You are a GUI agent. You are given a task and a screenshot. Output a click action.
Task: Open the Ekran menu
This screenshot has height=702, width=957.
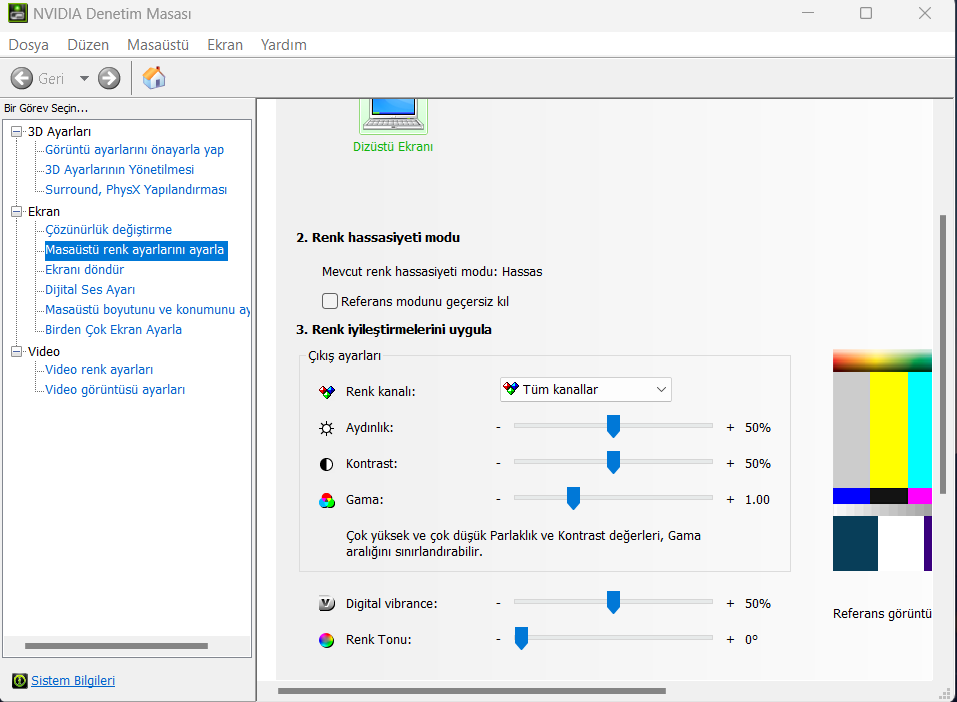pyautogui.click(x=225, y=45)
